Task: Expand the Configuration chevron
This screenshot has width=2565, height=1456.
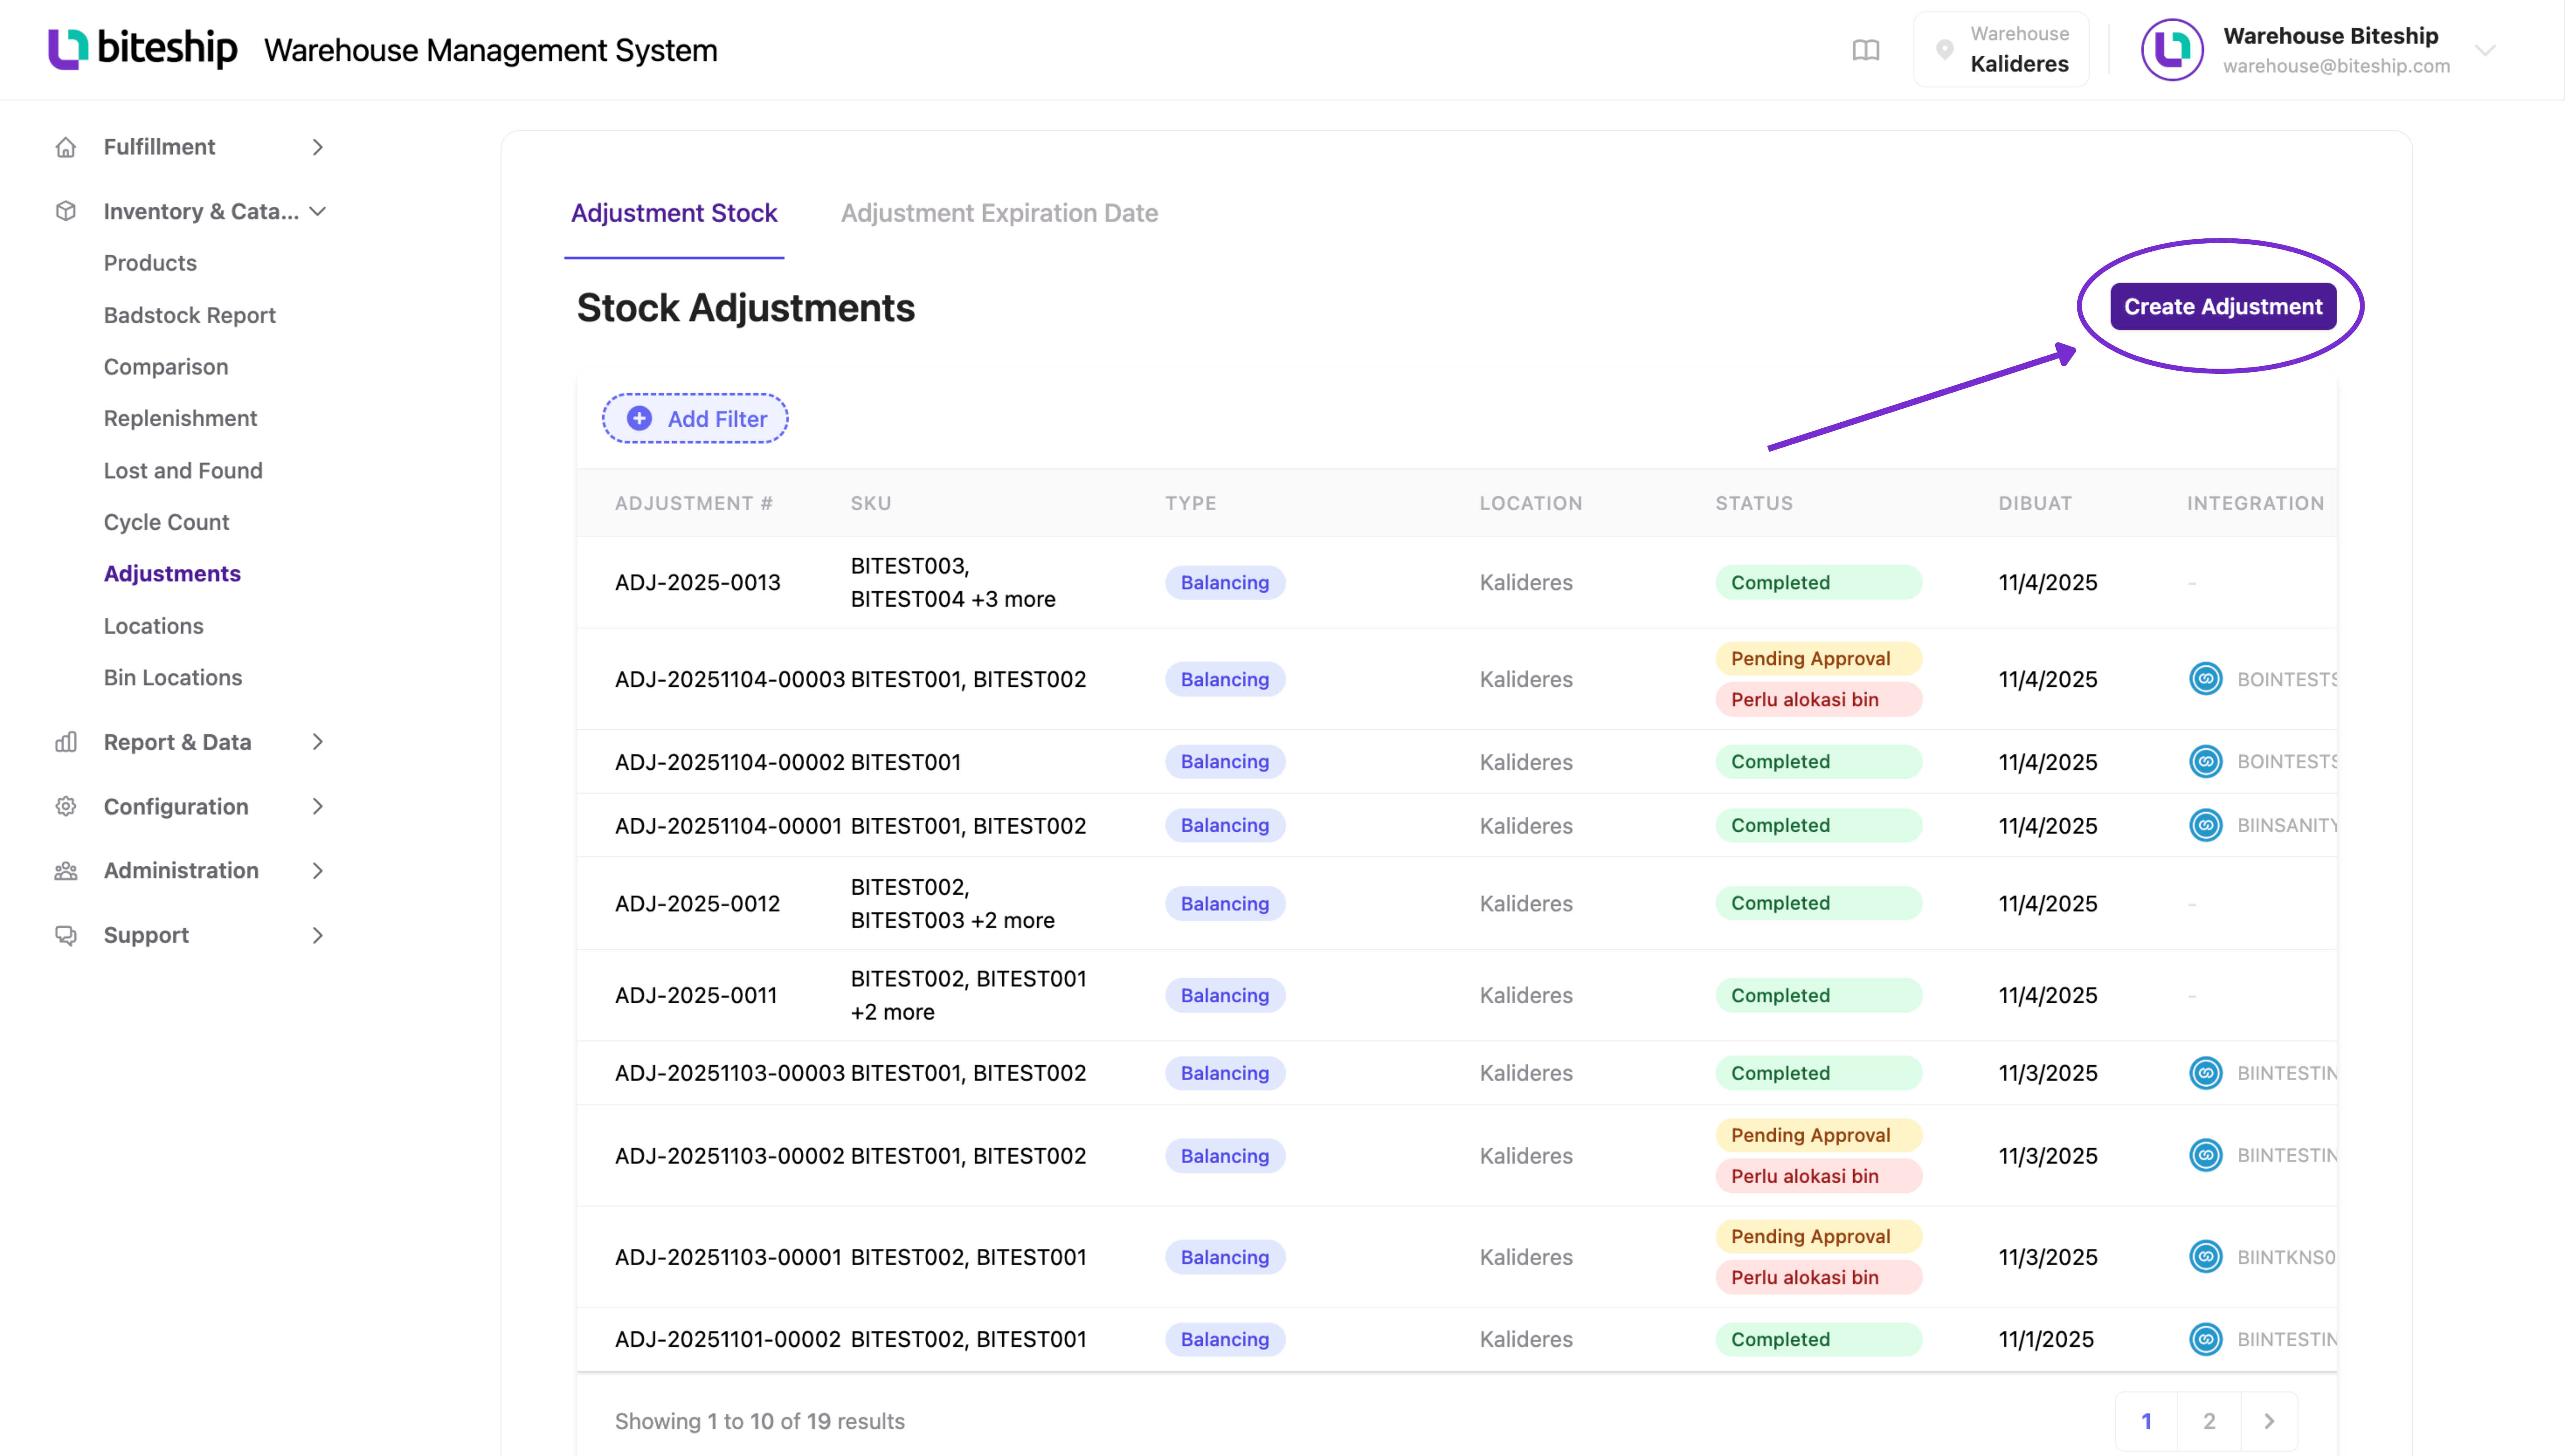Action: pyautogui.click(x=318, y=806)
